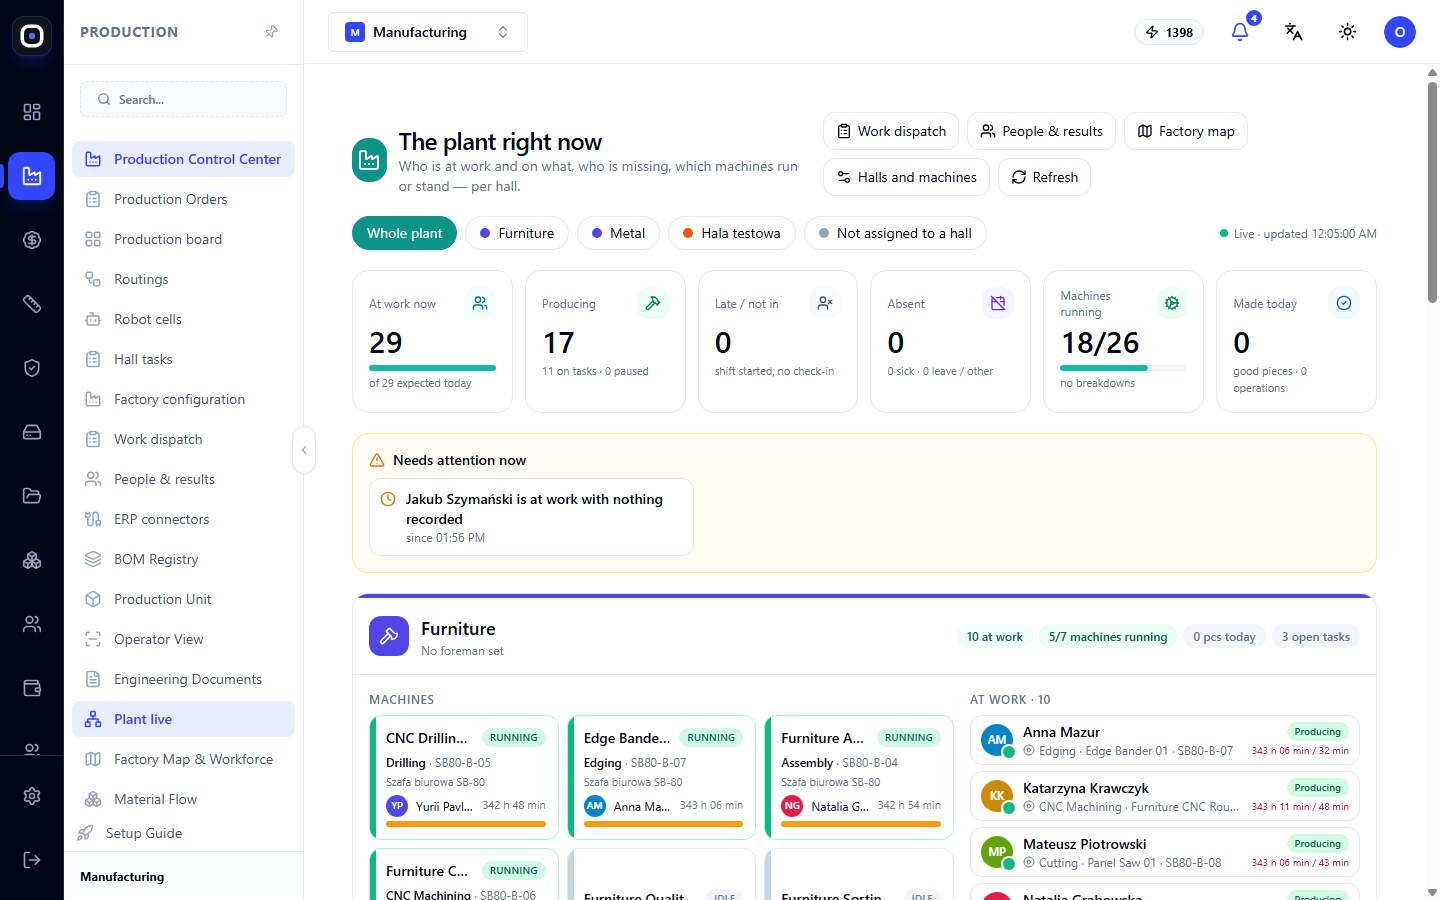The height and width of the screenshot is (900, 1440).
Task: Open the CNC Drilling machine card
Action: 464,777
